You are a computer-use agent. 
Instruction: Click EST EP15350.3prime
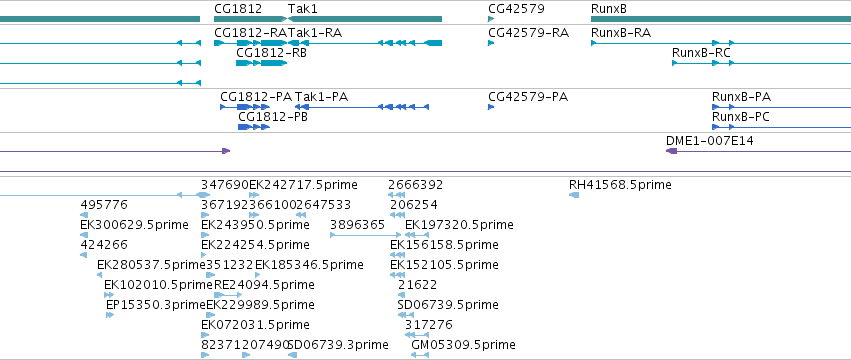tap(156, 305)
